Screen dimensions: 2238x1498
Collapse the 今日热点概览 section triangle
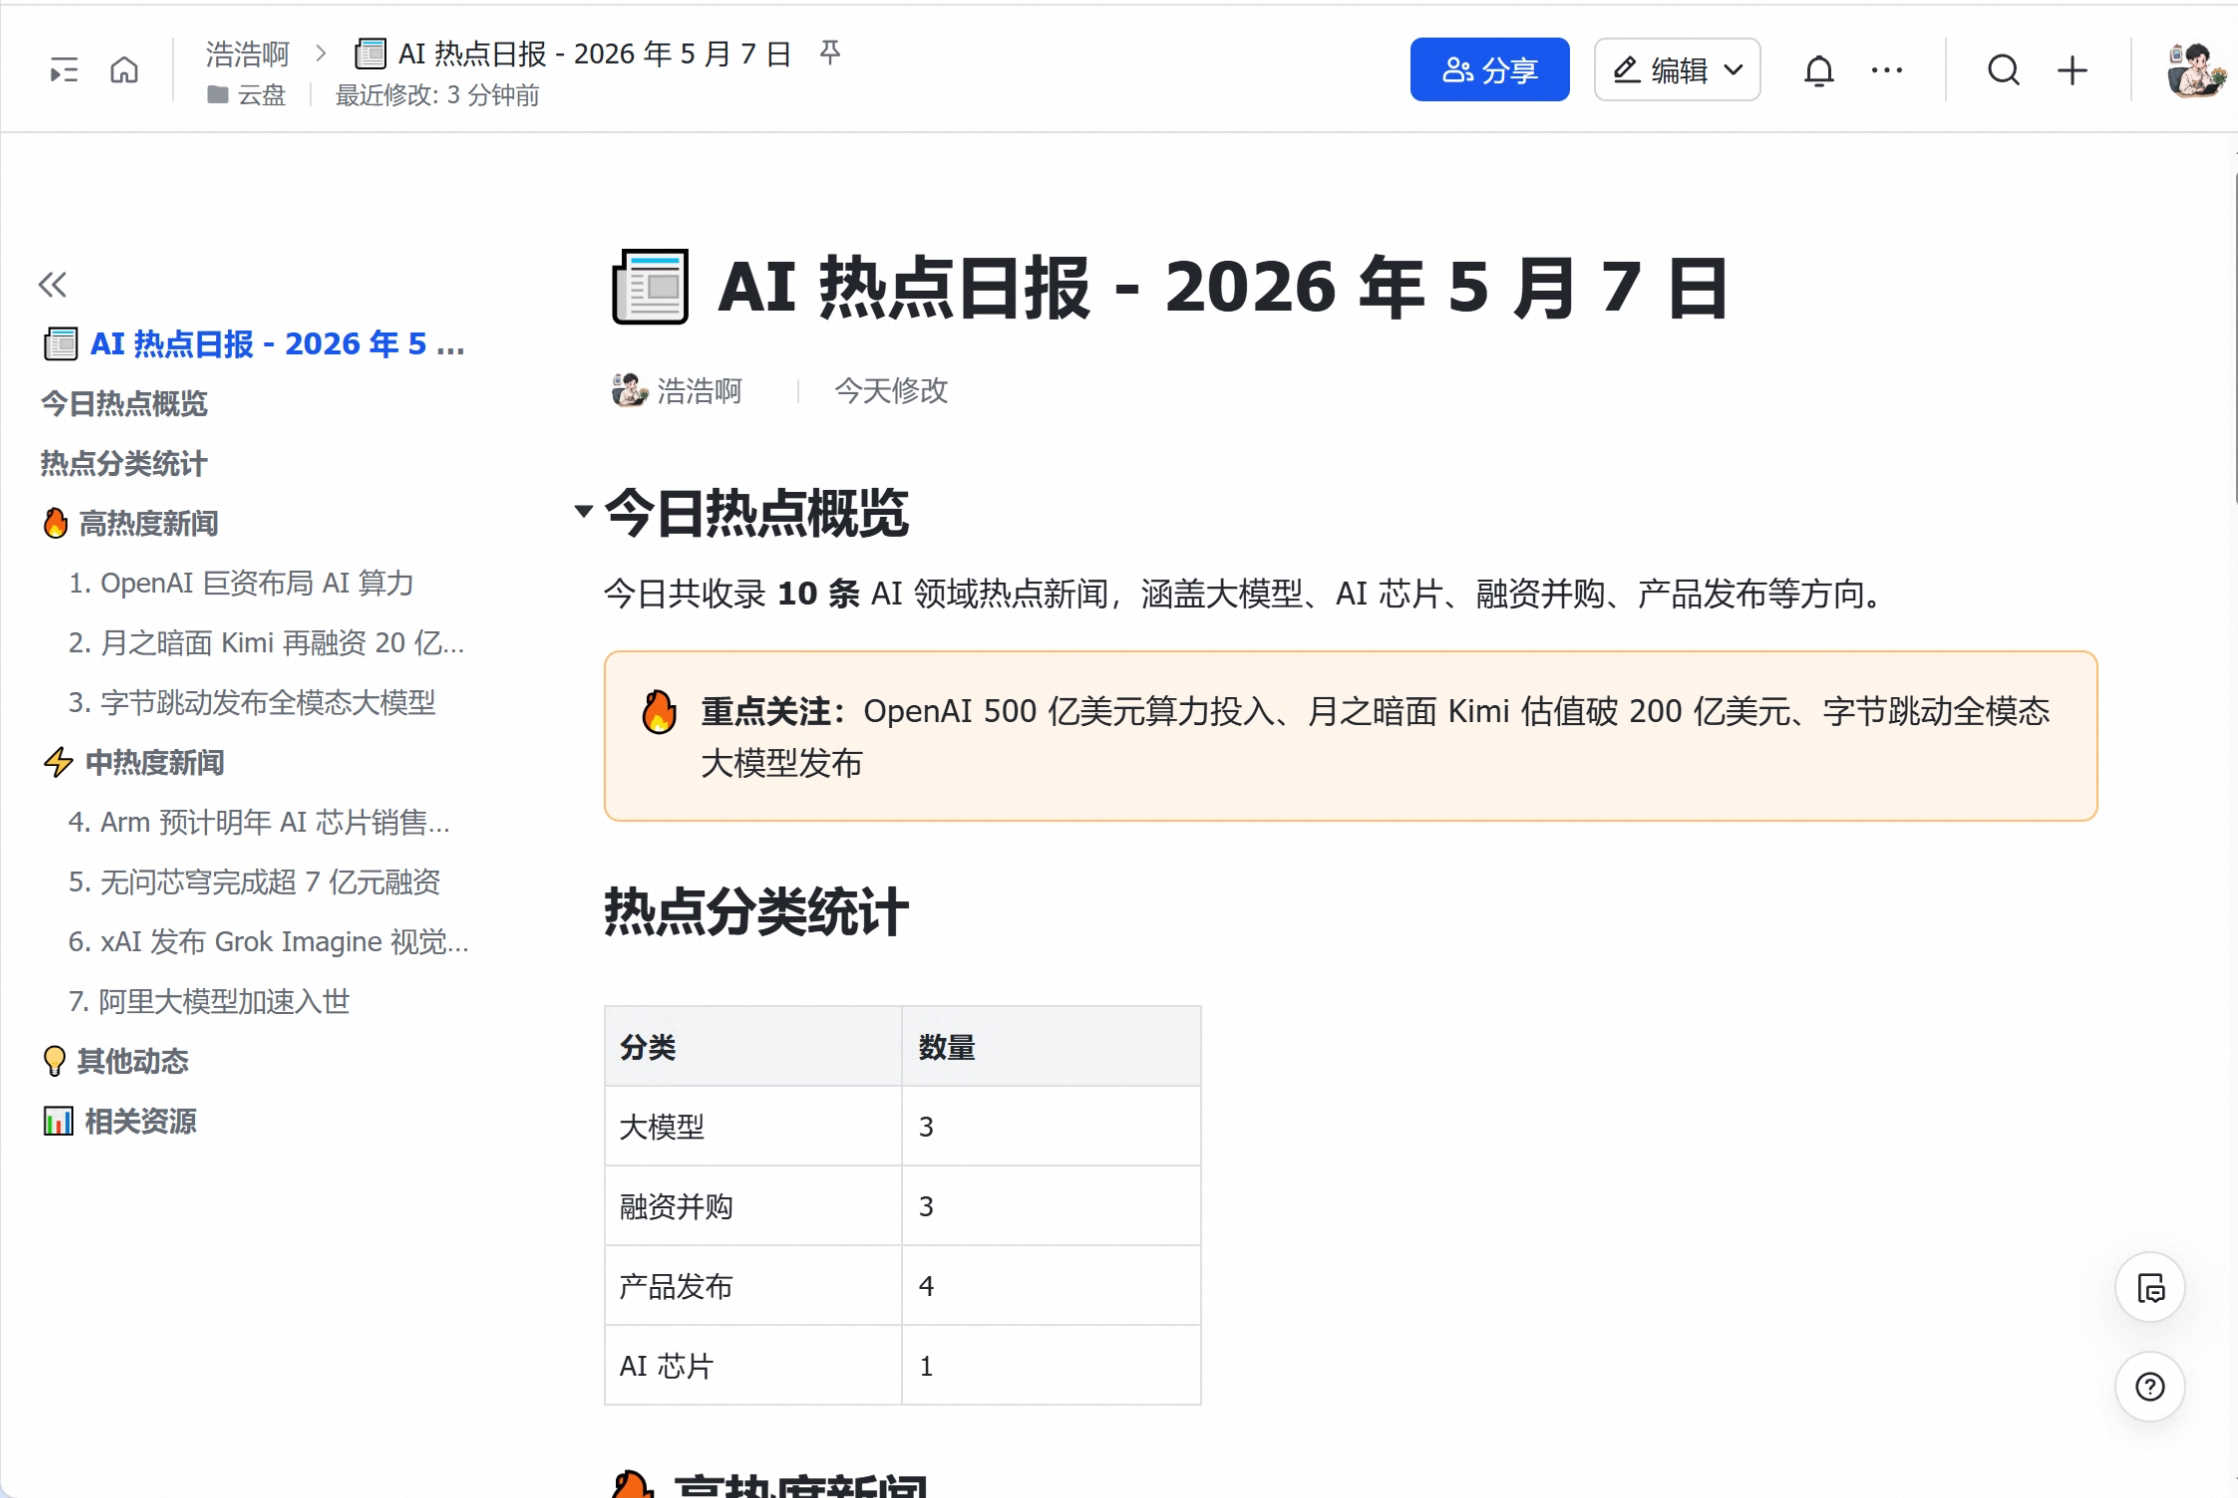tap(583, 512)
